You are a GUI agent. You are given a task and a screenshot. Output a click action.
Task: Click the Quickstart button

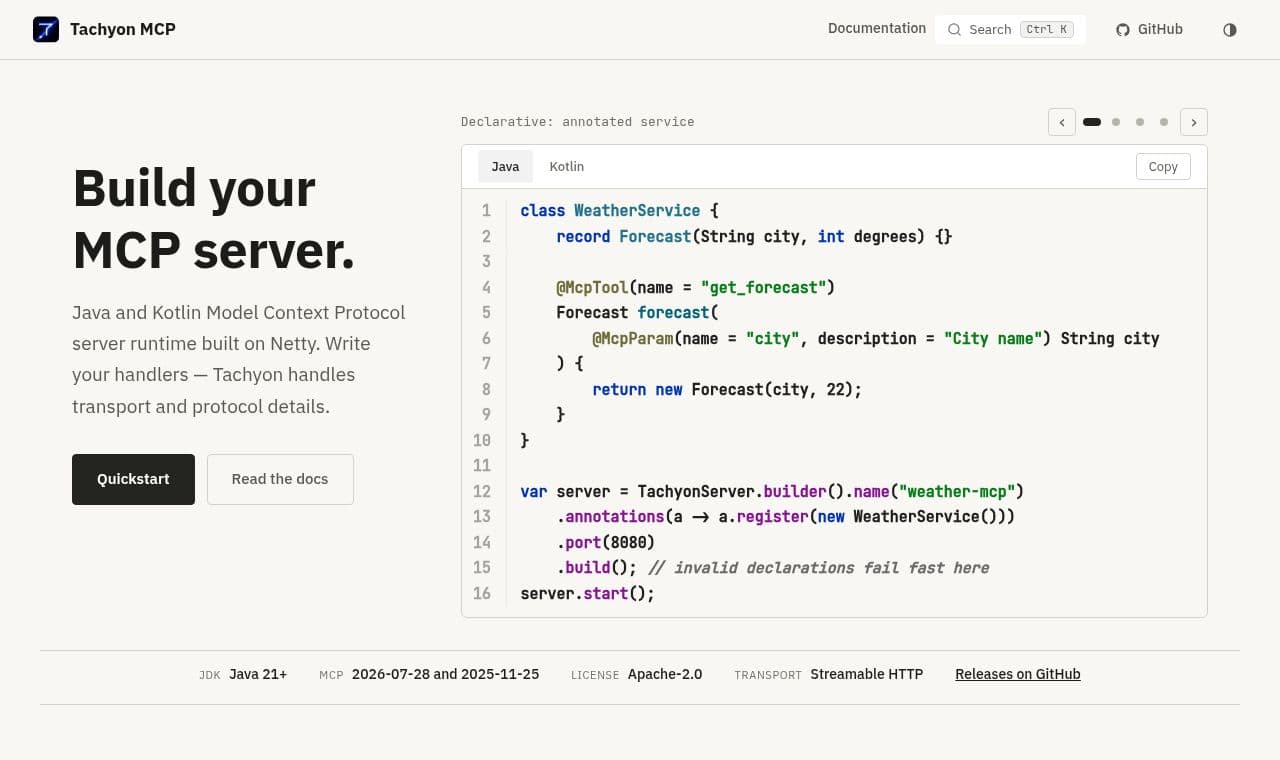coord(133,479)
